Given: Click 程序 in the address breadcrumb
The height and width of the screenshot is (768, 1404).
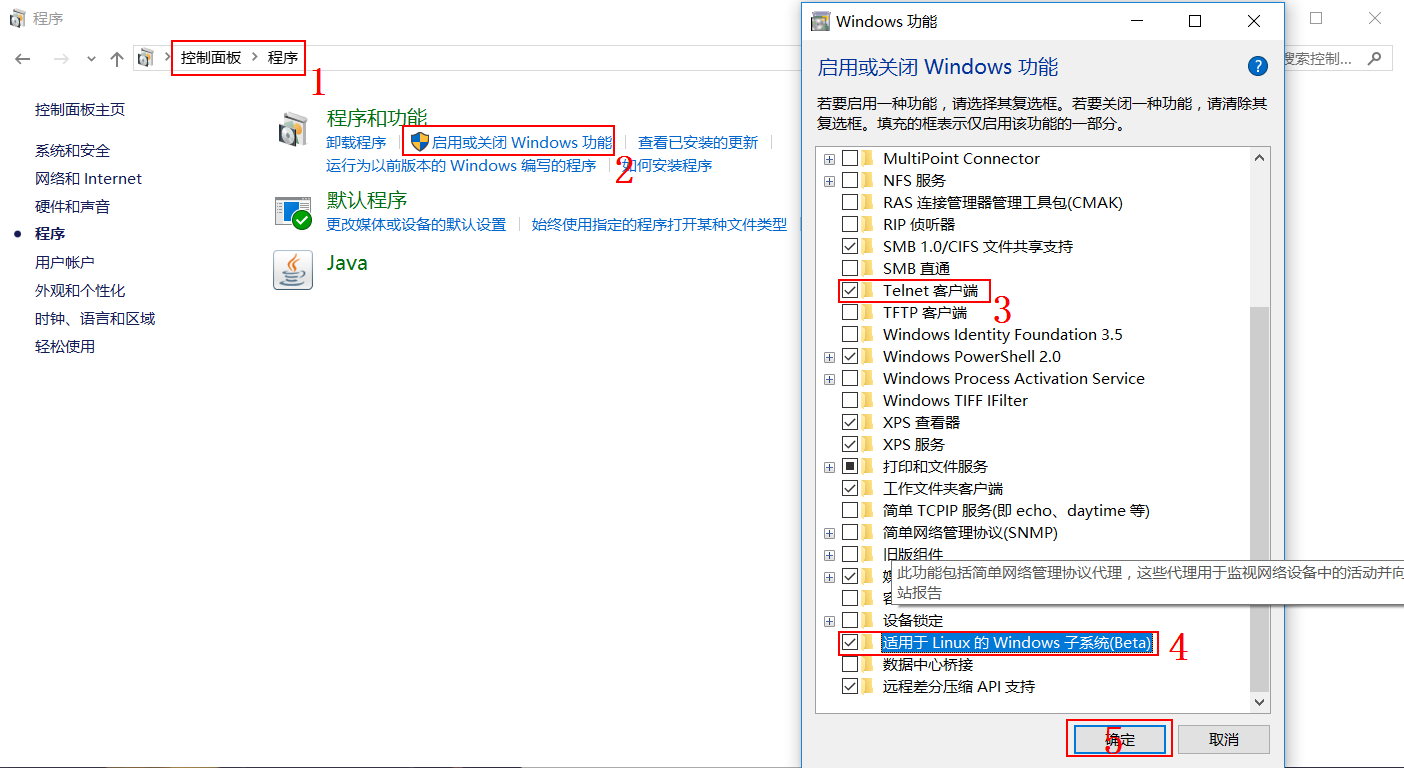Looking at the screenshot, I should click(x=283, y=58).
